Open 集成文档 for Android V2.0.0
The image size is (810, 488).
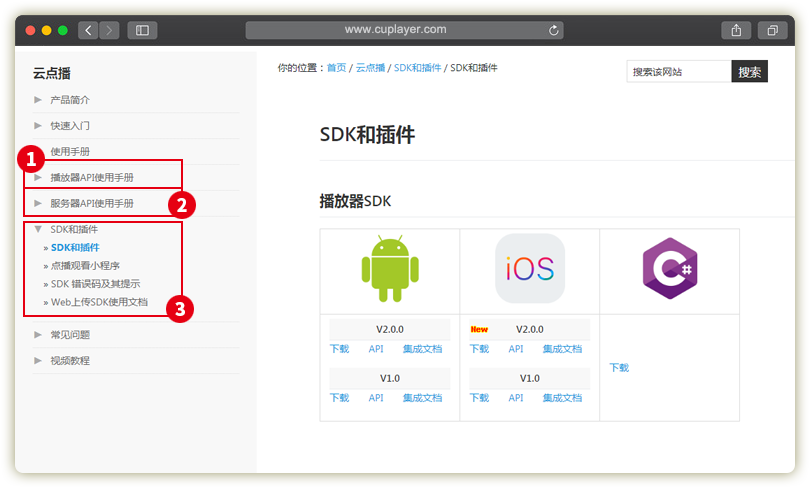(x=422, y=349)
